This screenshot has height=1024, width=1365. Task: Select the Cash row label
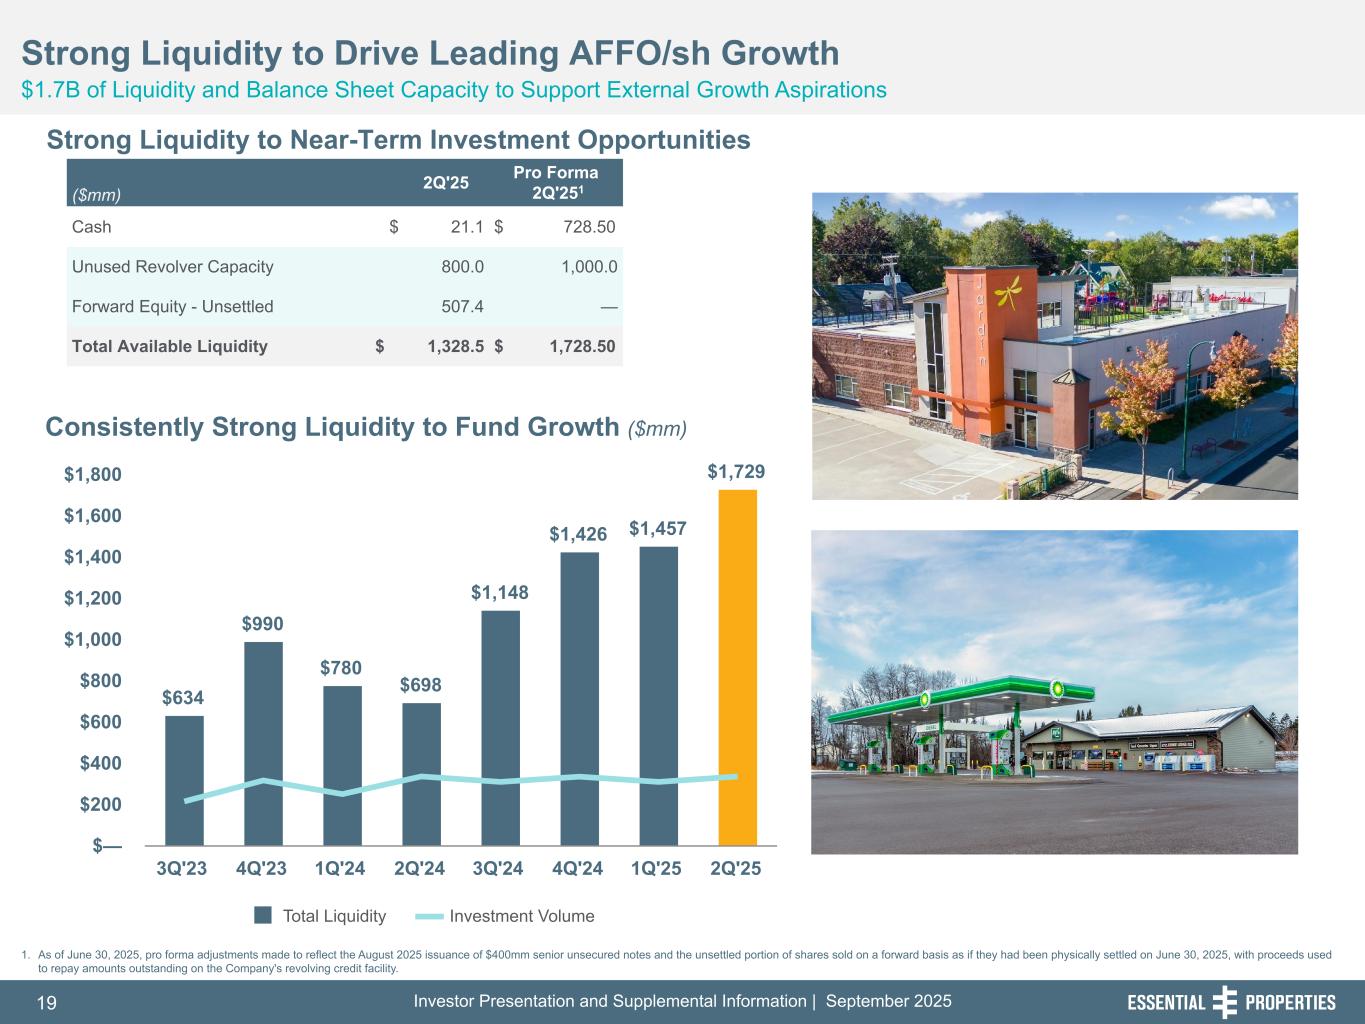(x=92, y=227)
